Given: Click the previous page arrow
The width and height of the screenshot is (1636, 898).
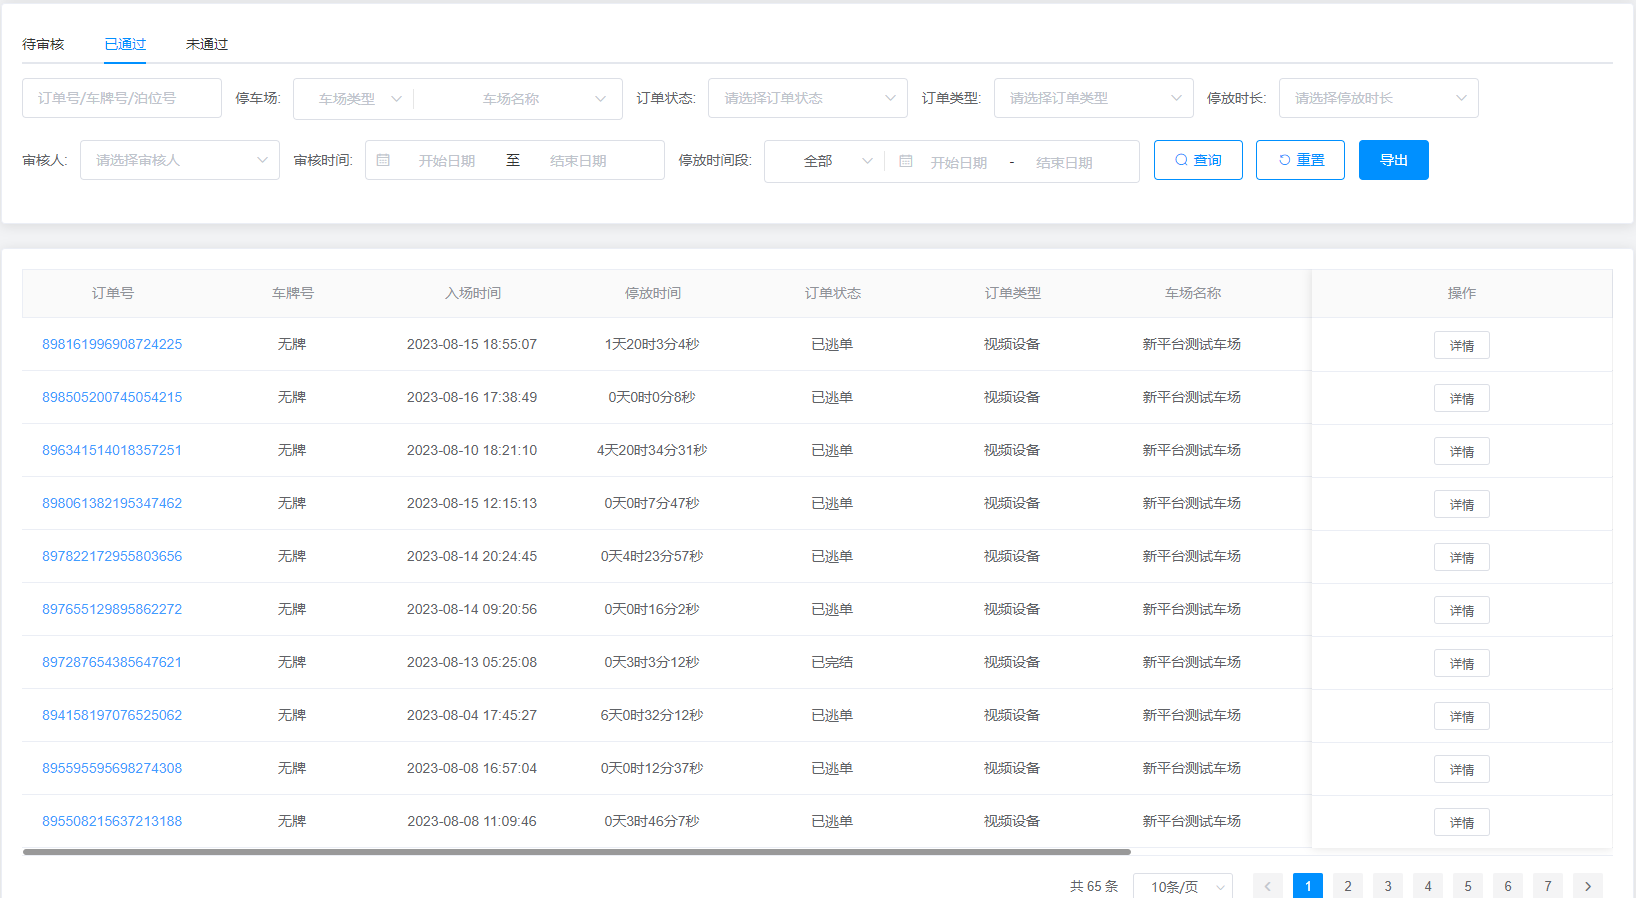Looking at the screenshot, I should 1267,886.
